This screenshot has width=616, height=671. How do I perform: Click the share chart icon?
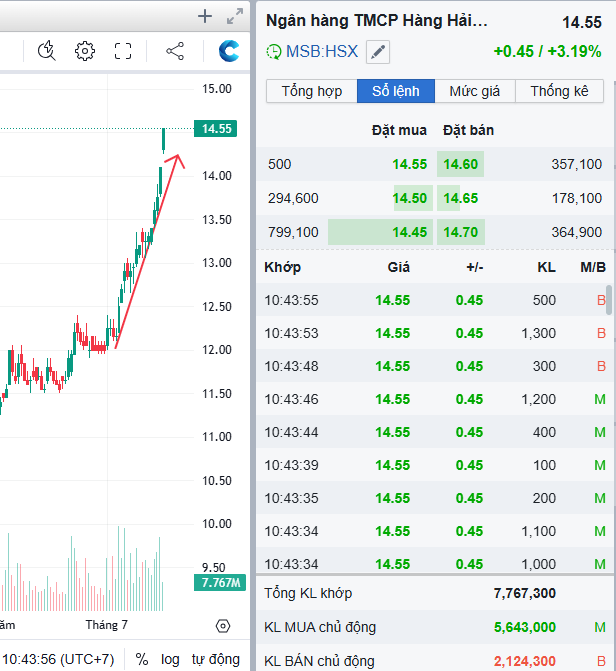pos(174,51)
